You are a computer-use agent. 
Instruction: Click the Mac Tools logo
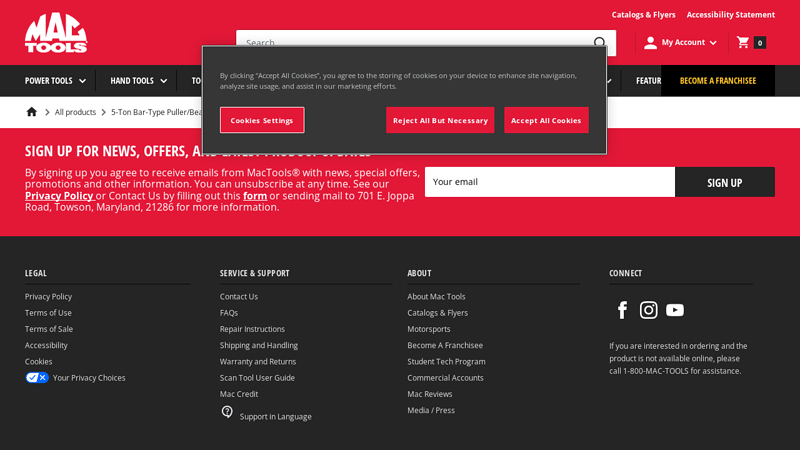56,33
